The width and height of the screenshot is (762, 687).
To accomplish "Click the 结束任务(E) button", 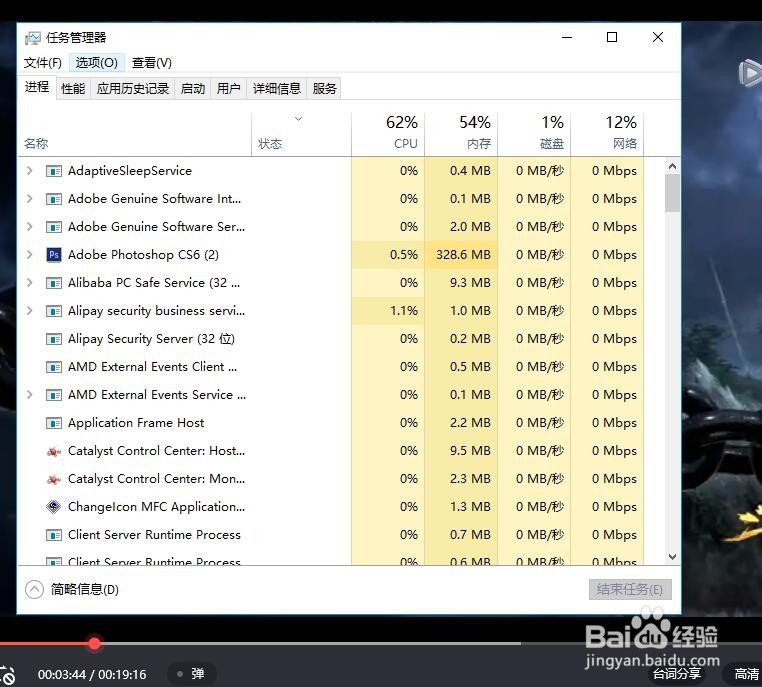I will (x=630, y=589).
